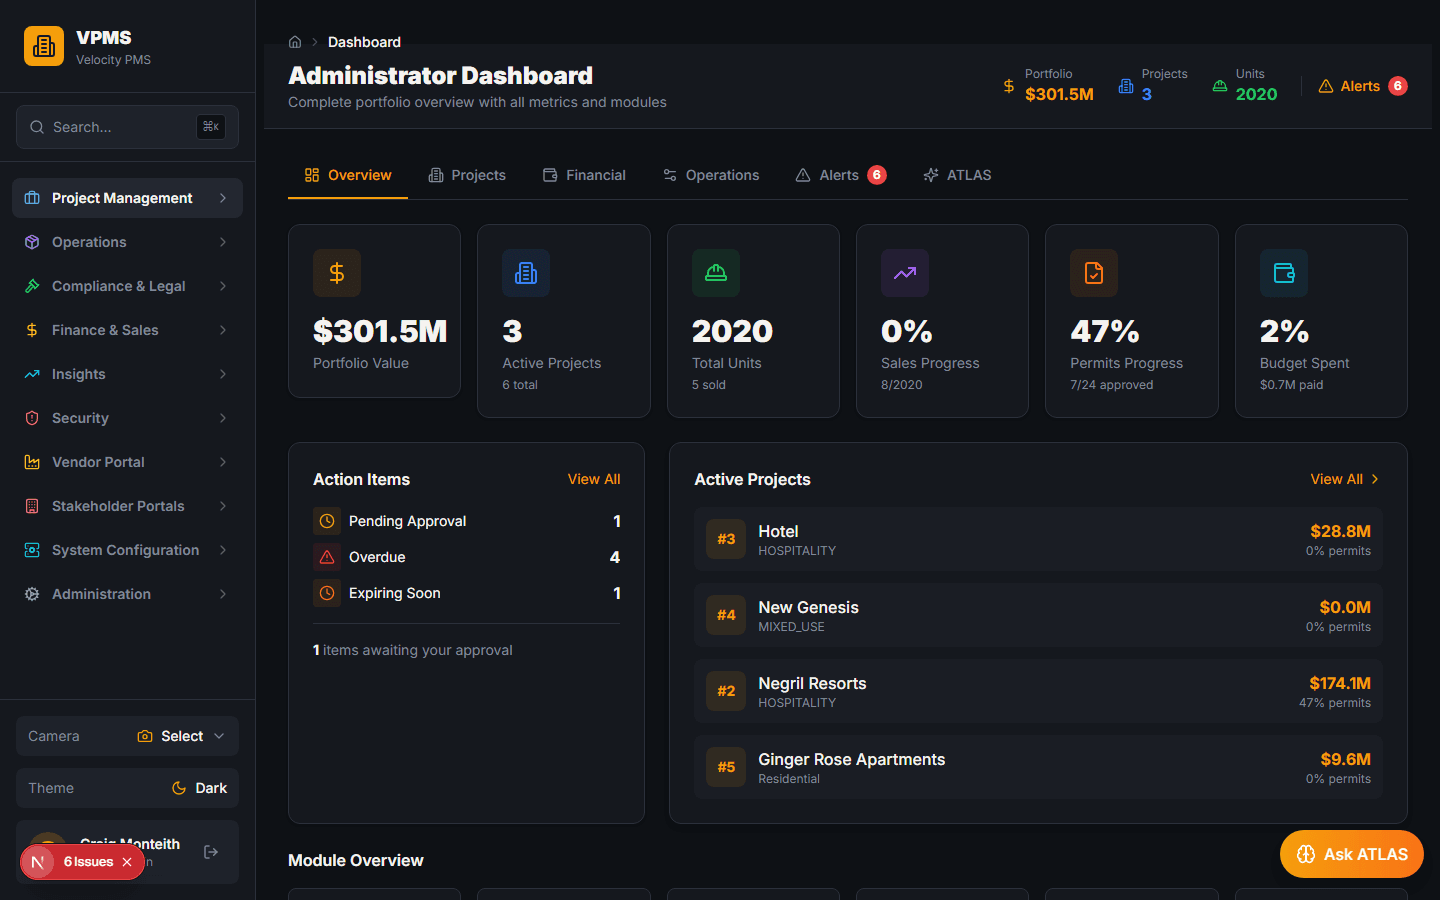
Task: Select the Insights trending-arrow icon
Action: pos(31,373)
